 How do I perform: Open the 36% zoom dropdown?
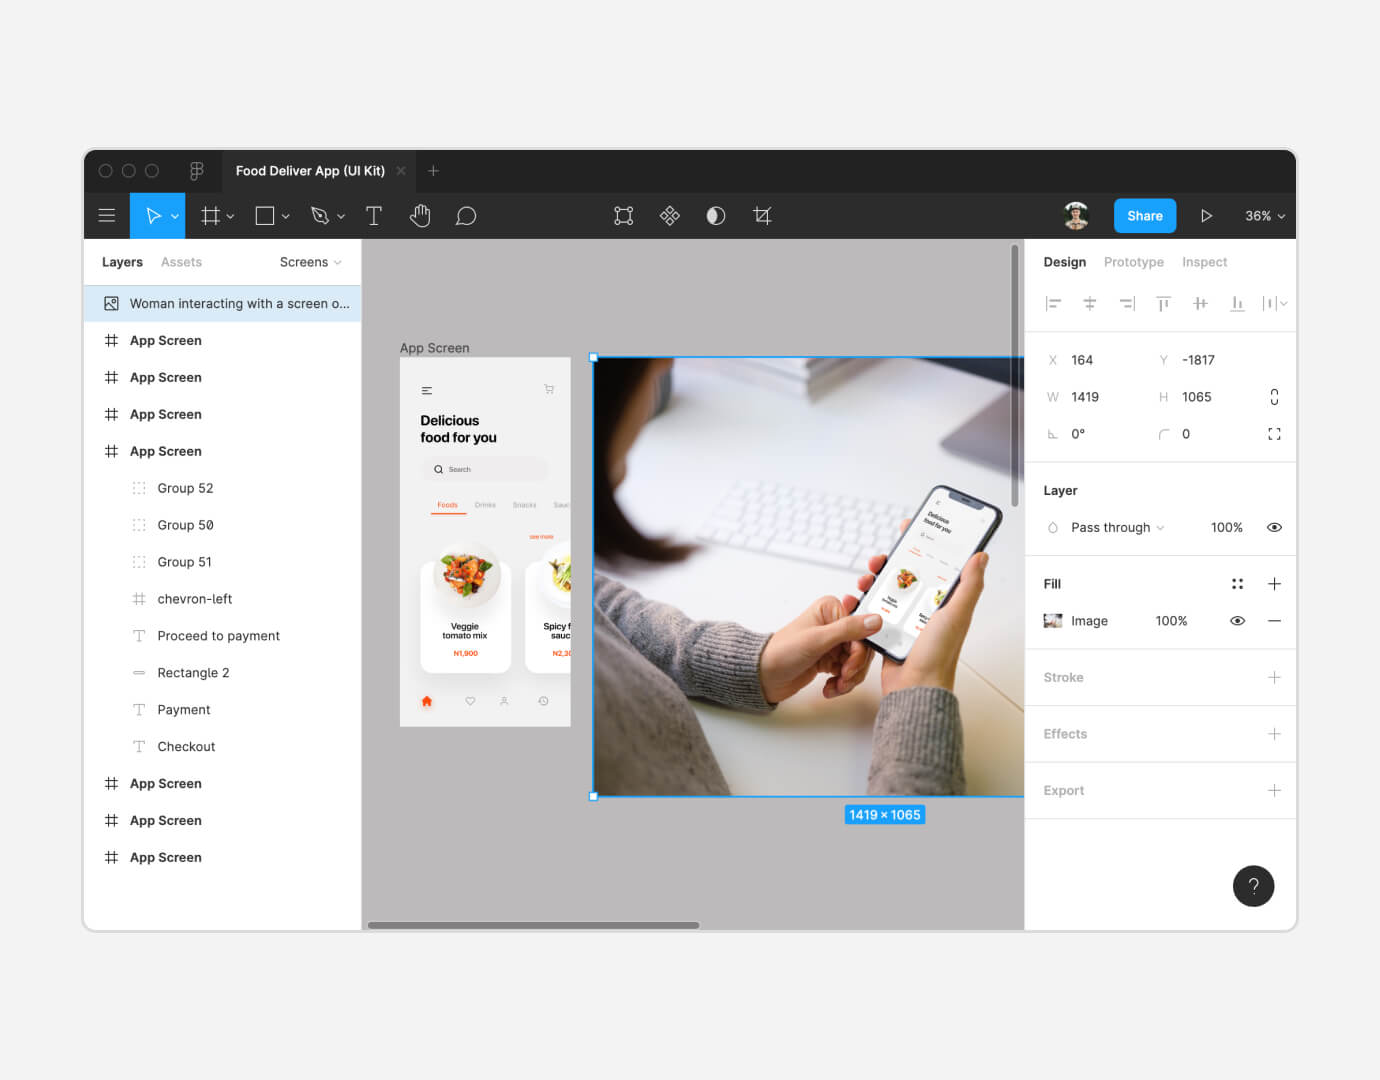pos(1263,215)
